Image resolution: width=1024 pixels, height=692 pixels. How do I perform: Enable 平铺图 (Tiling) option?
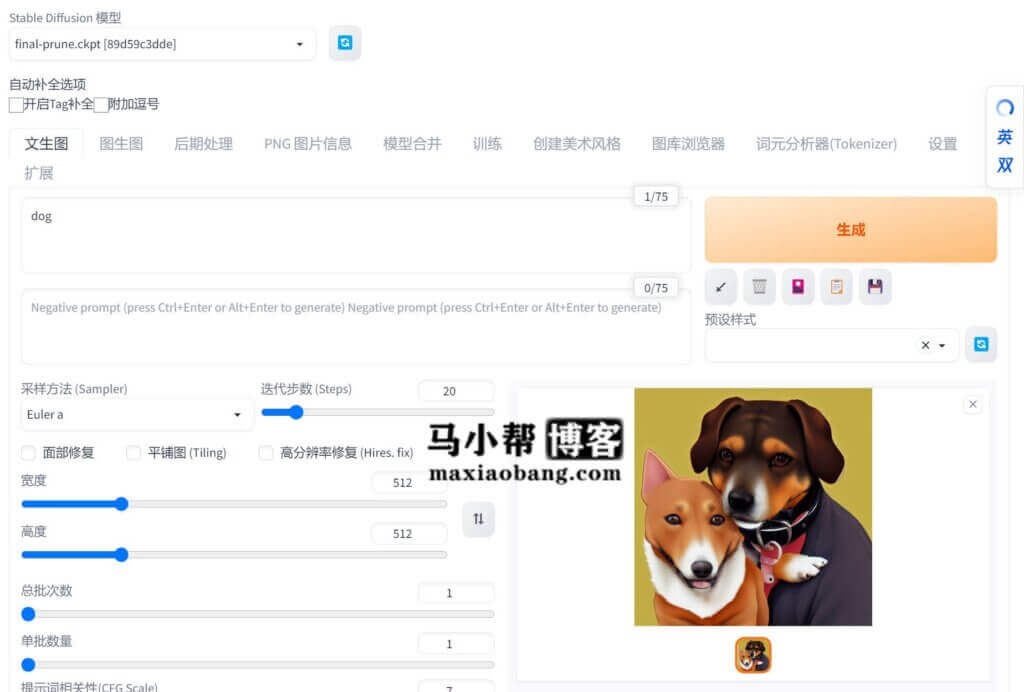[133, 453]
